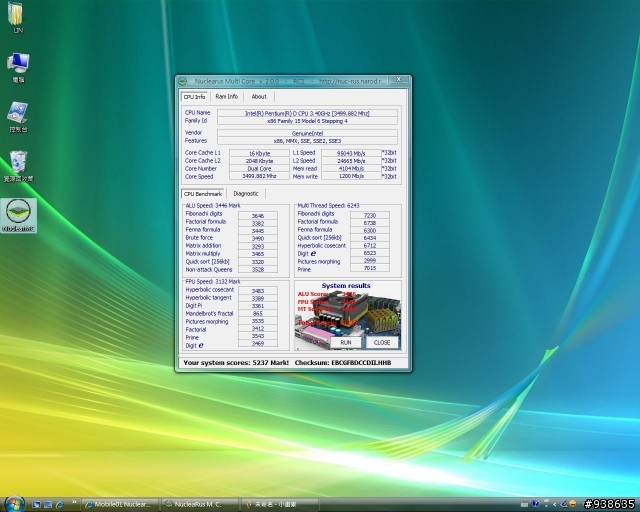This screenshot has height=512, width=640.
Task: Click the Hyperbolic tangent FPU score
Action: [258, 298]
